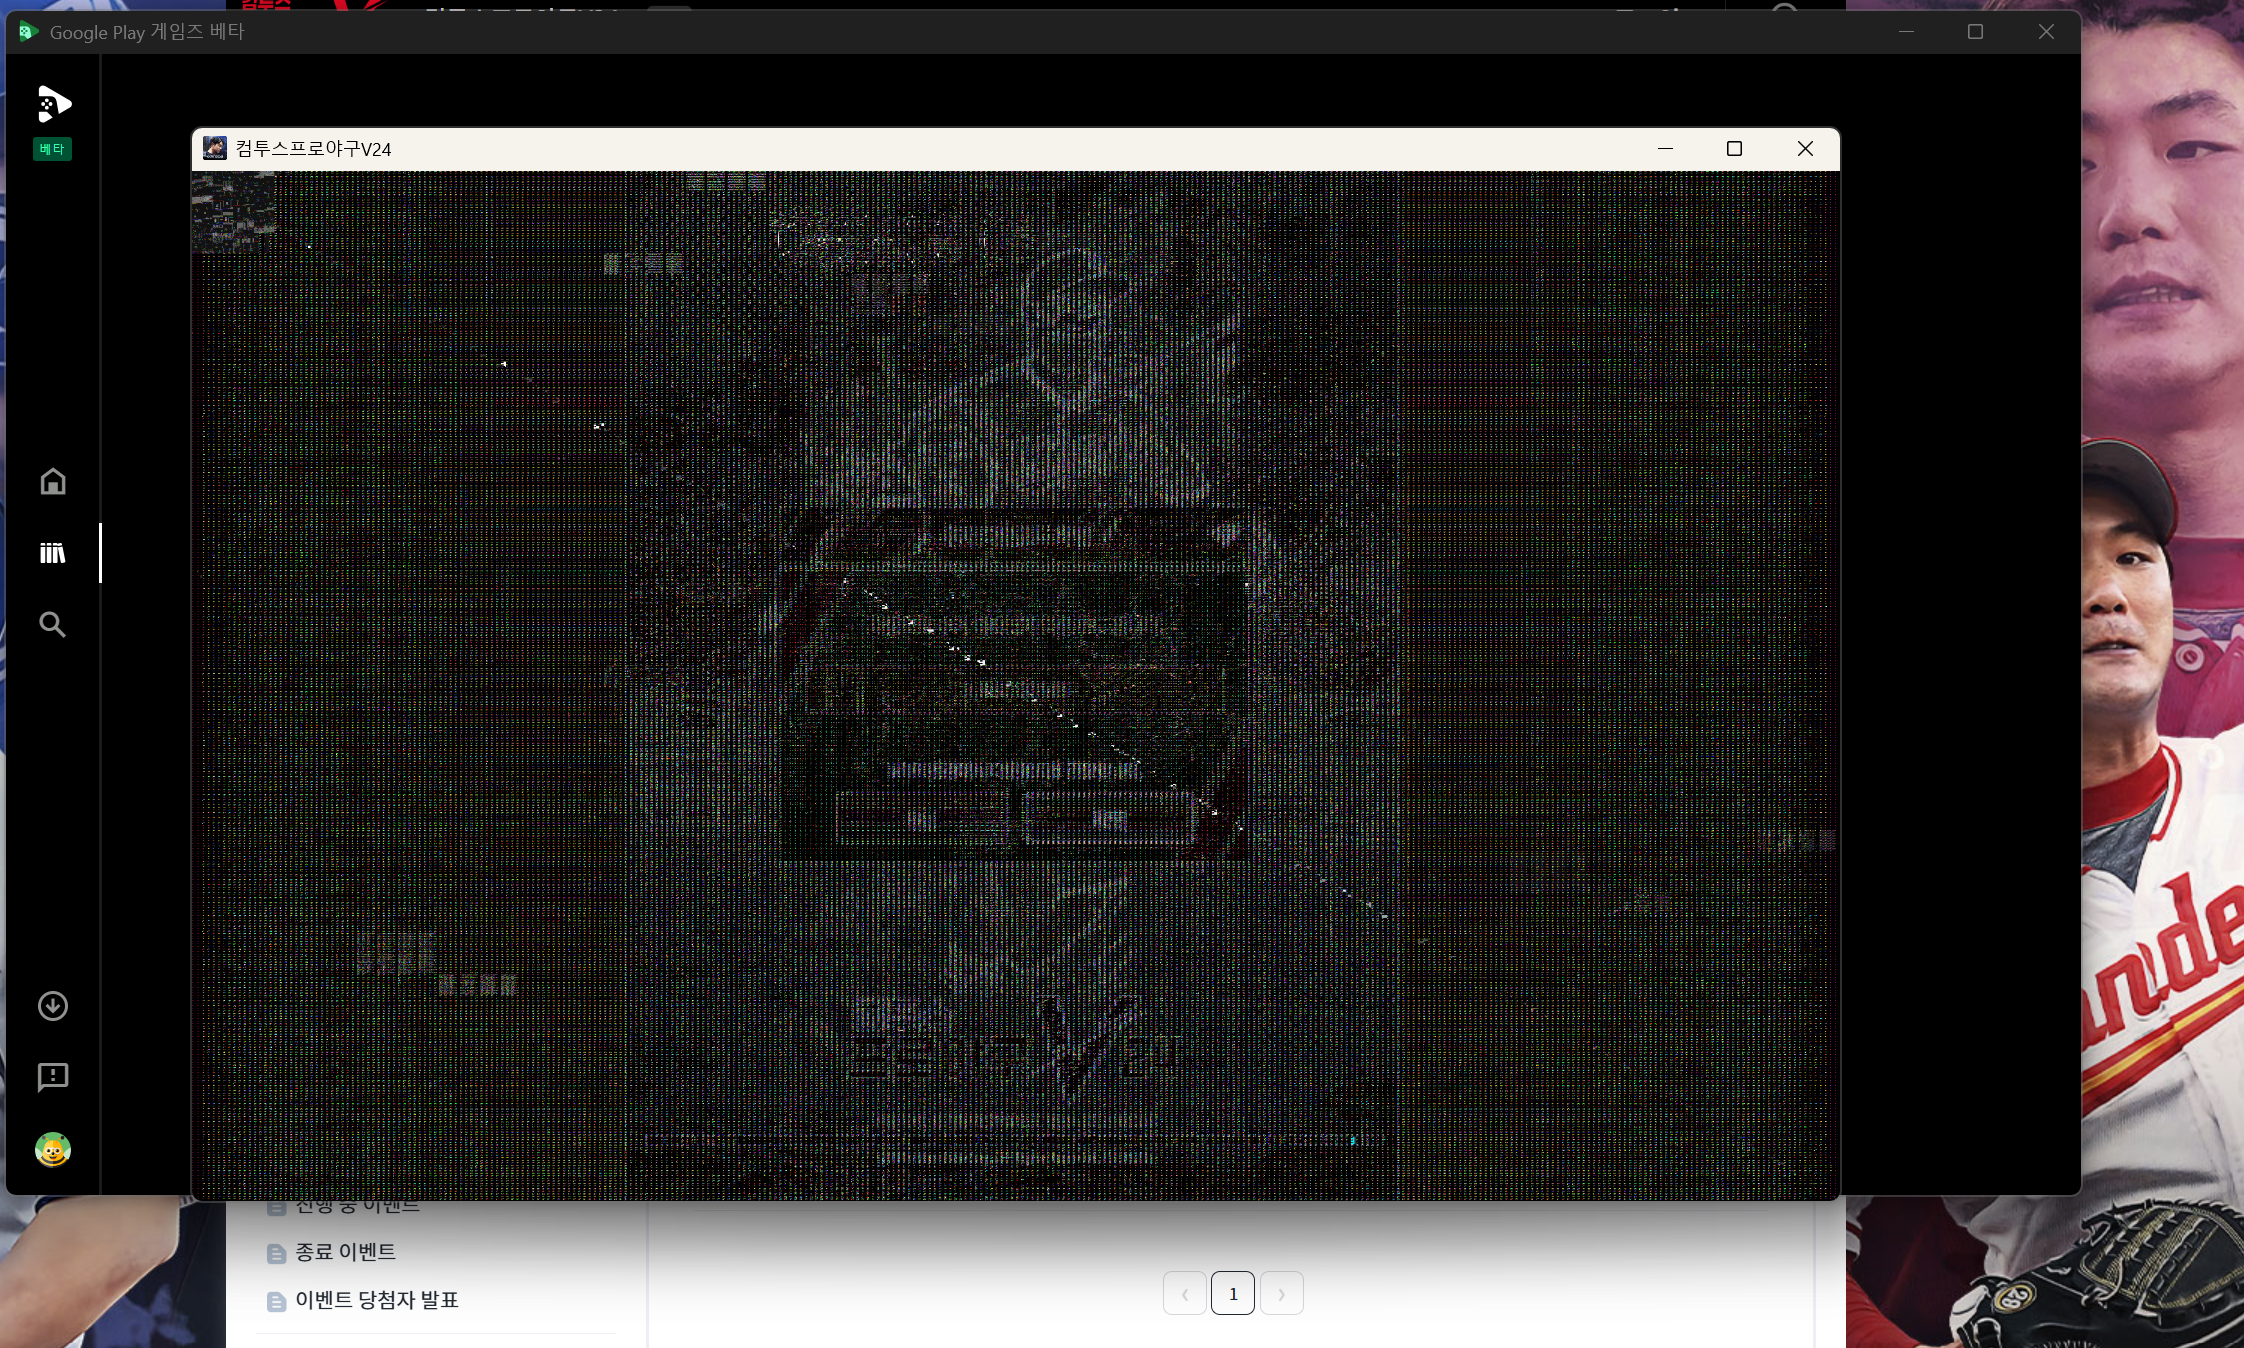The height and width of the screenshot is (1348, 2244).
Task: Maximize the Google Play 게임즈 베타 window
Action: [x=1975, y=32]
